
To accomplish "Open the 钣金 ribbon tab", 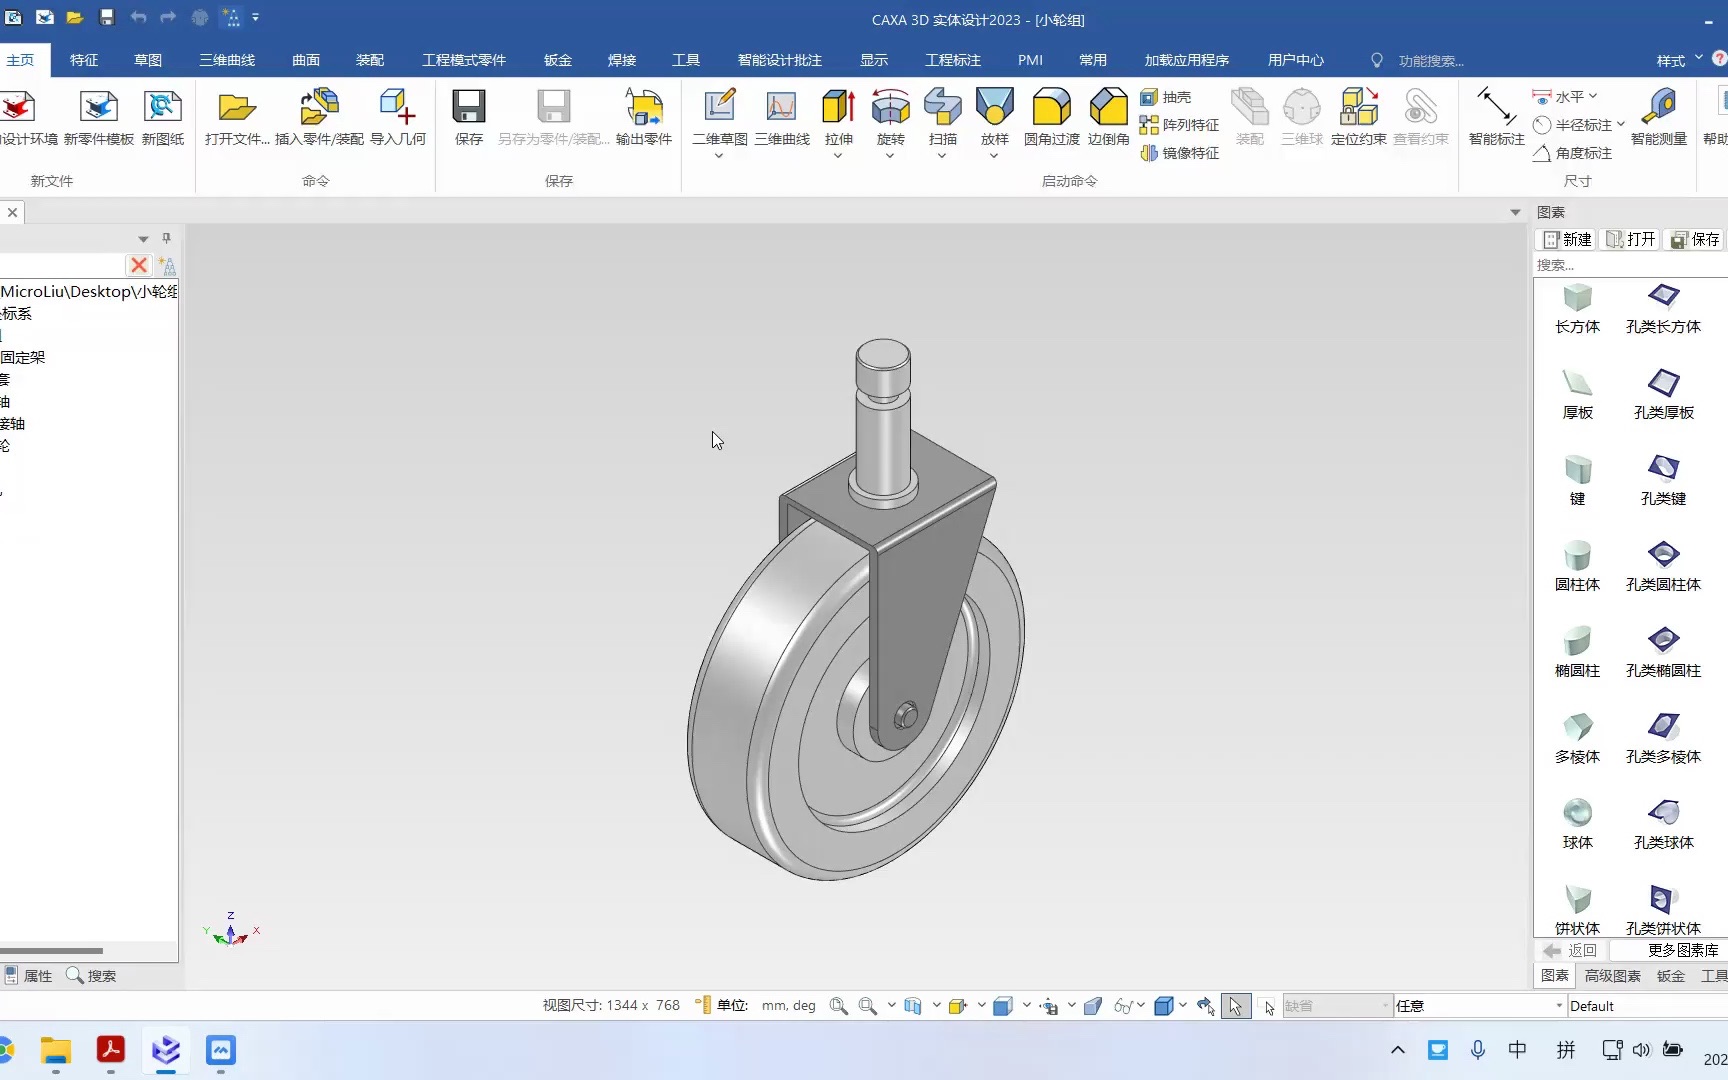I will (x=558, y=60).
